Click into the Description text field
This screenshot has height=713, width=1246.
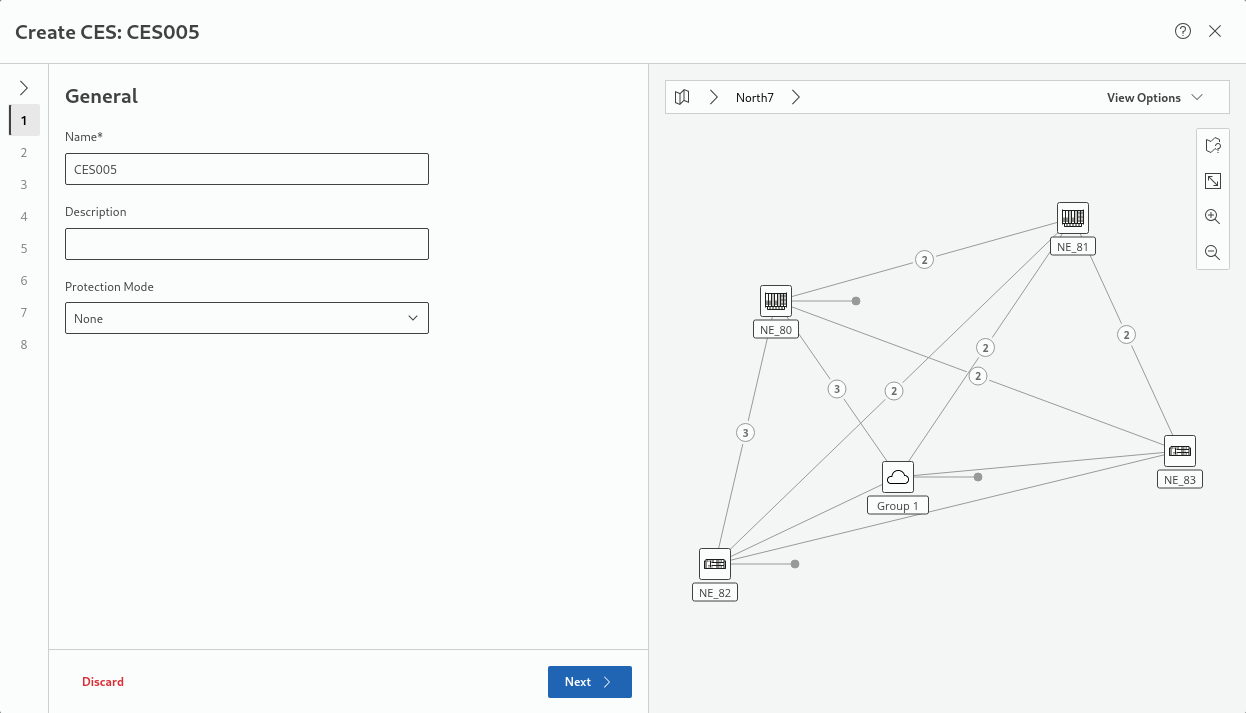(247, 244)
